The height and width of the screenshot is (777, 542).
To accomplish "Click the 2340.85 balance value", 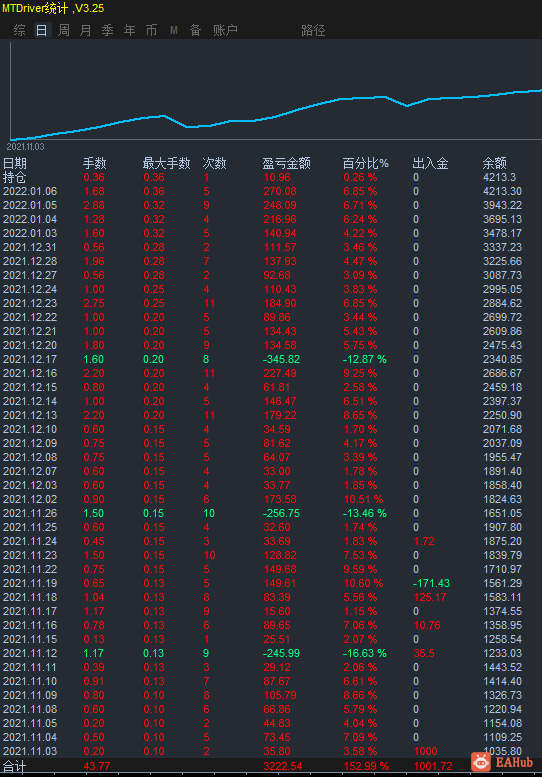I will pyautogui.click(x=502, y=359).
